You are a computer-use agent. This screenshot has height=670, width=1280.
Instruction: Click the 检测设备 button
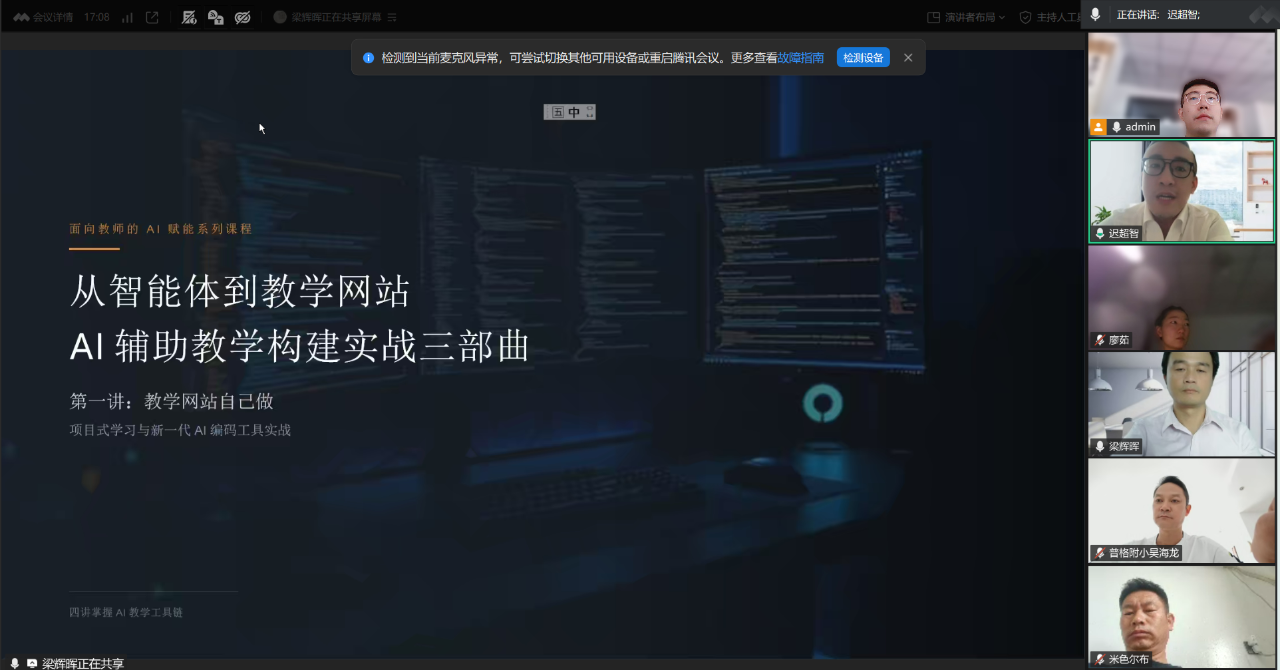coord(863,58)
